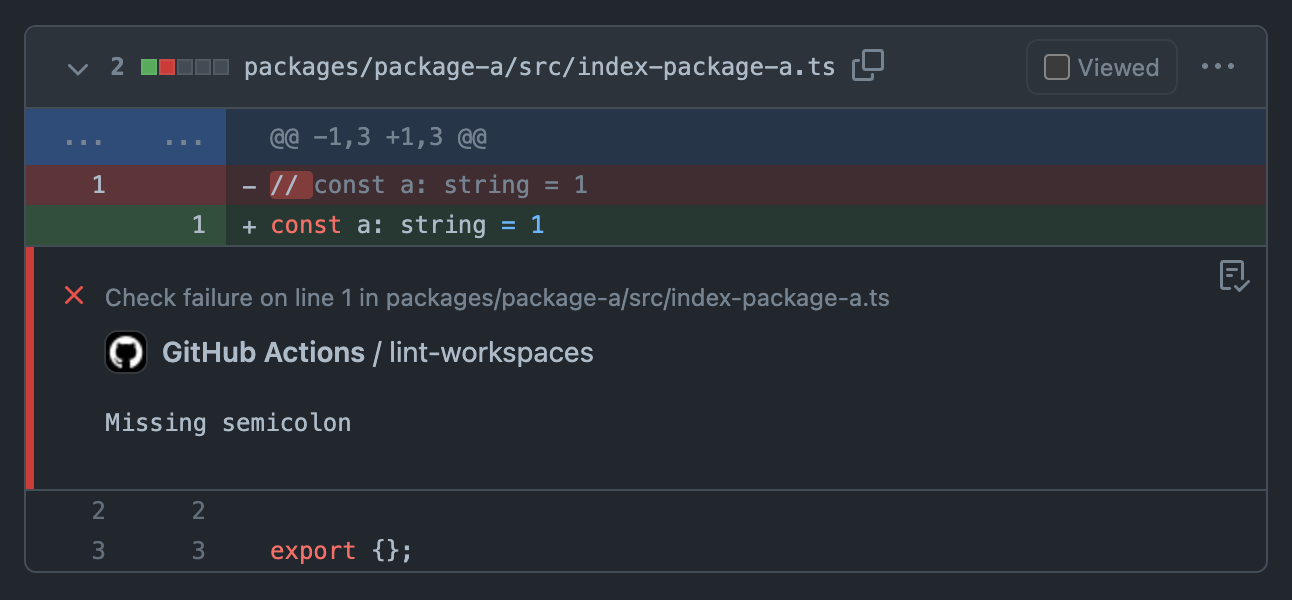Click the changed-lines count '2' in file header
Image resolution: width=1292 pixels, height=600 pixels.
[x=118, y=67]
